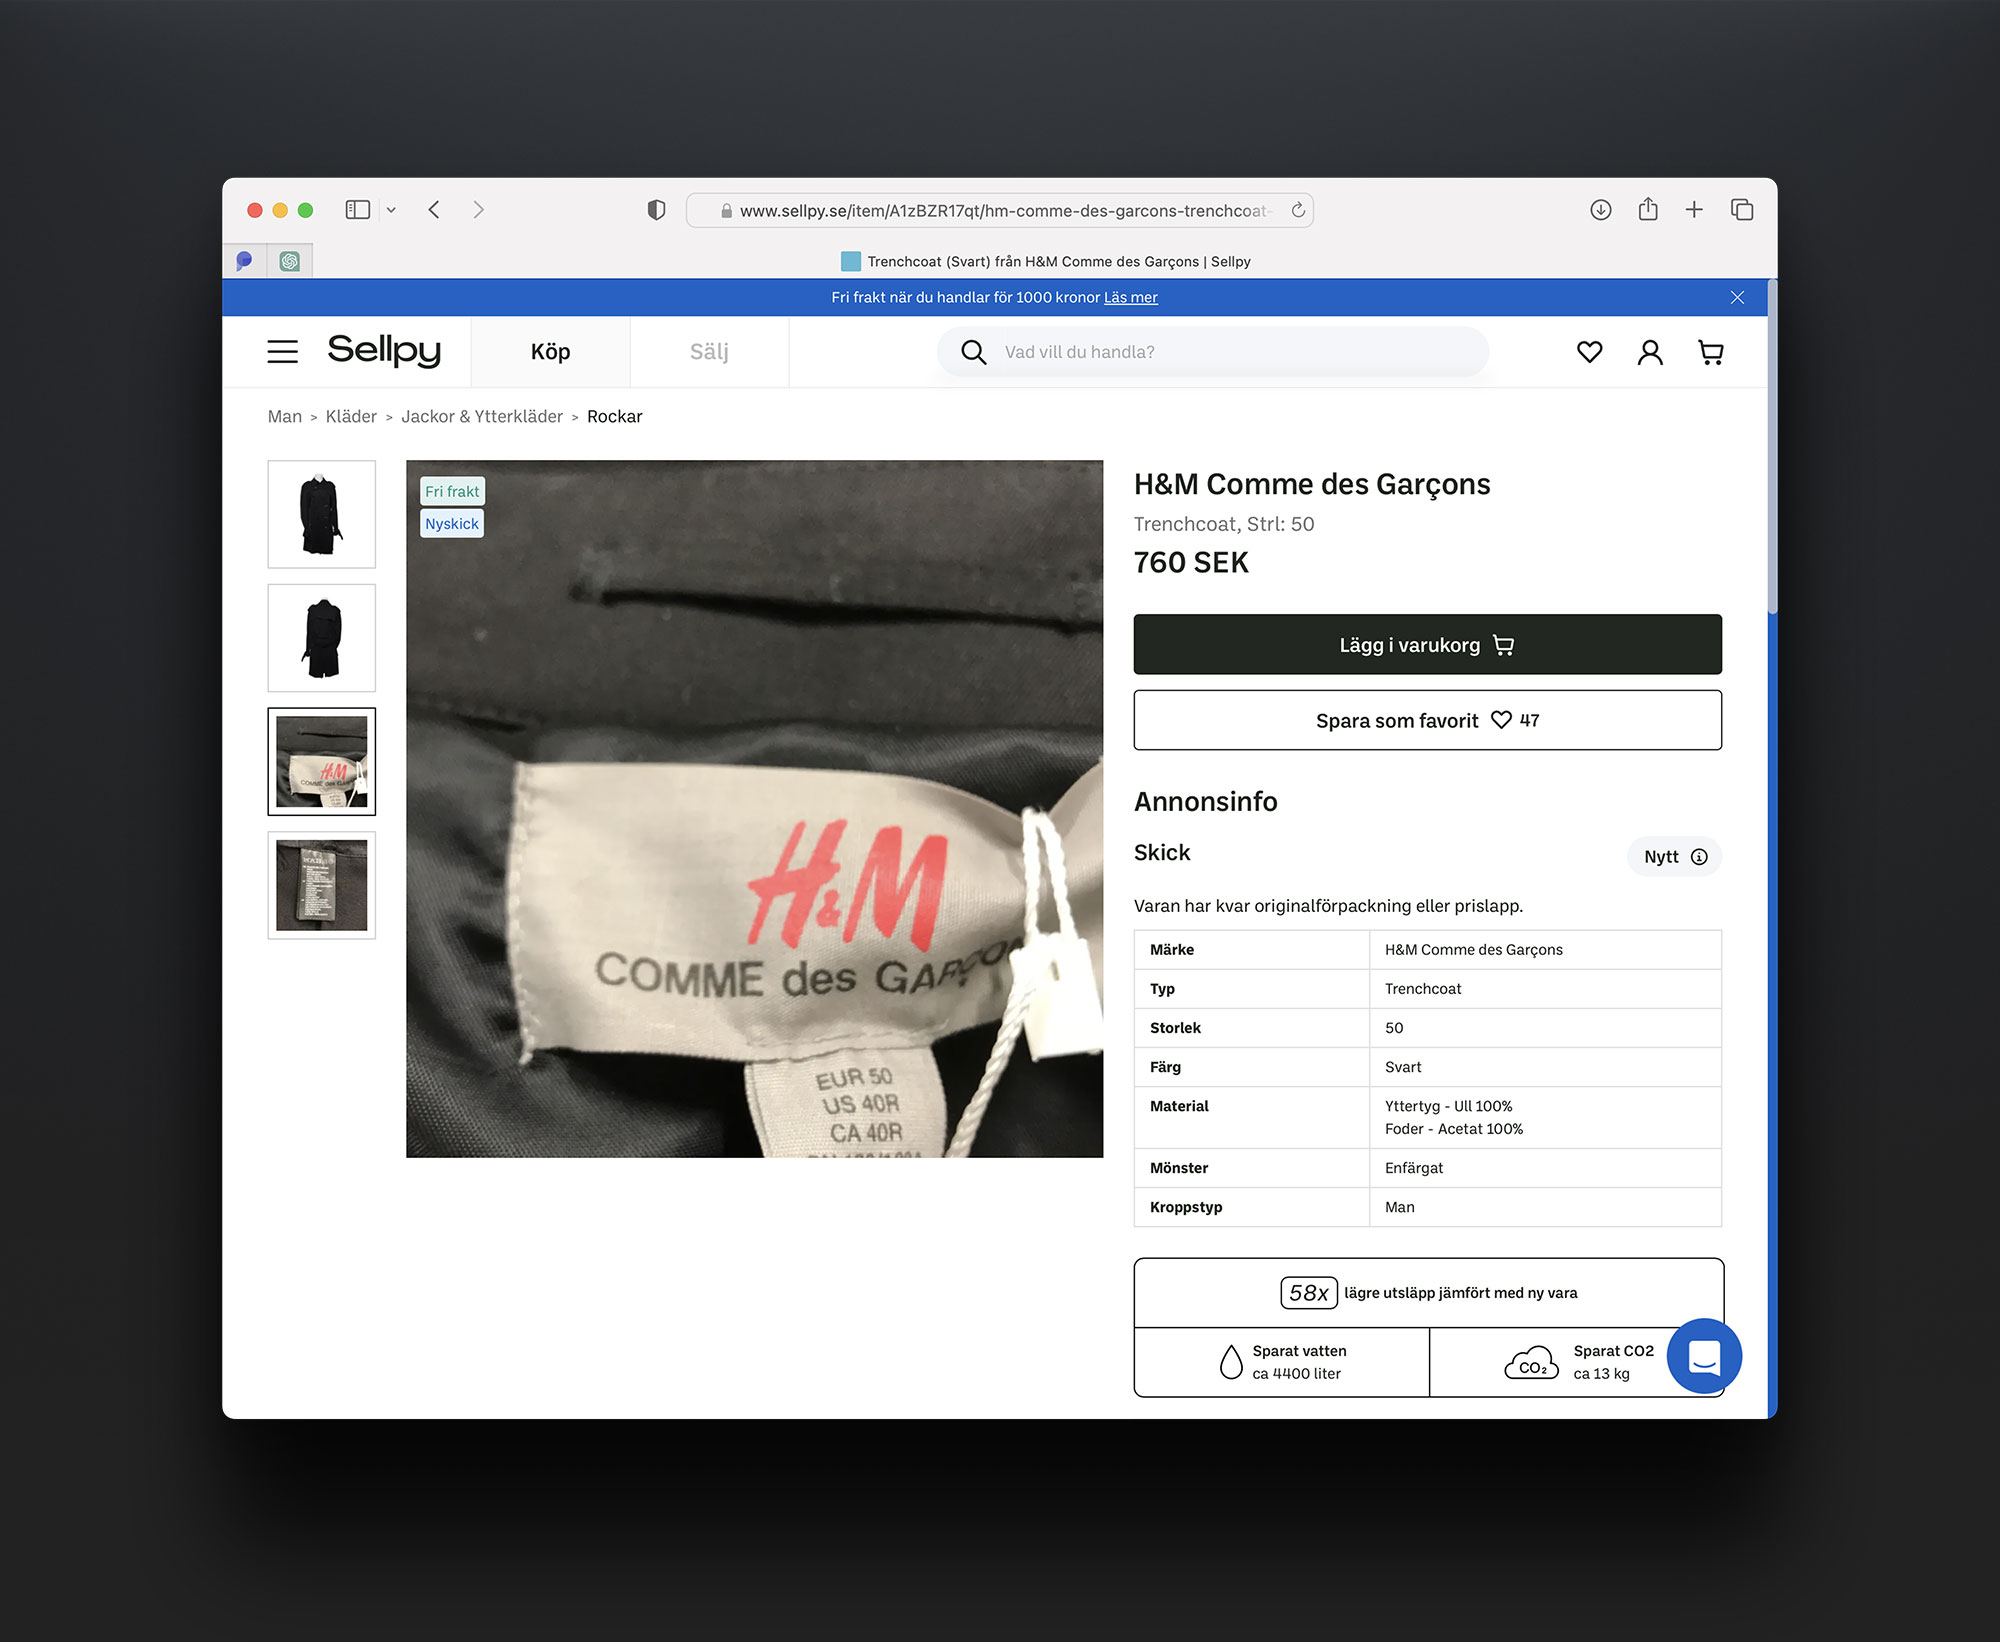The image size is (2000, 1642).
Task: Open the favorites heart icon in the navbar
Action: (1588, 352)
